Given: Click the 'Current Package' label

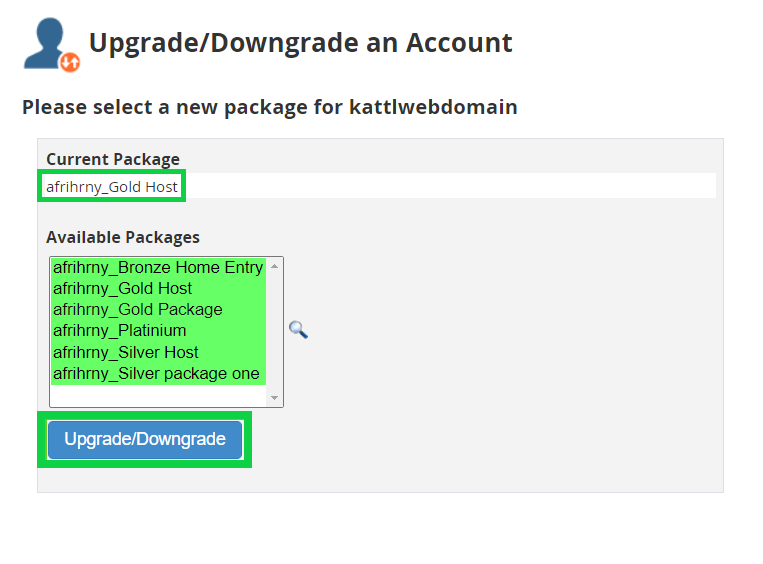Looking at the screenshot, I should click(113, 159).
